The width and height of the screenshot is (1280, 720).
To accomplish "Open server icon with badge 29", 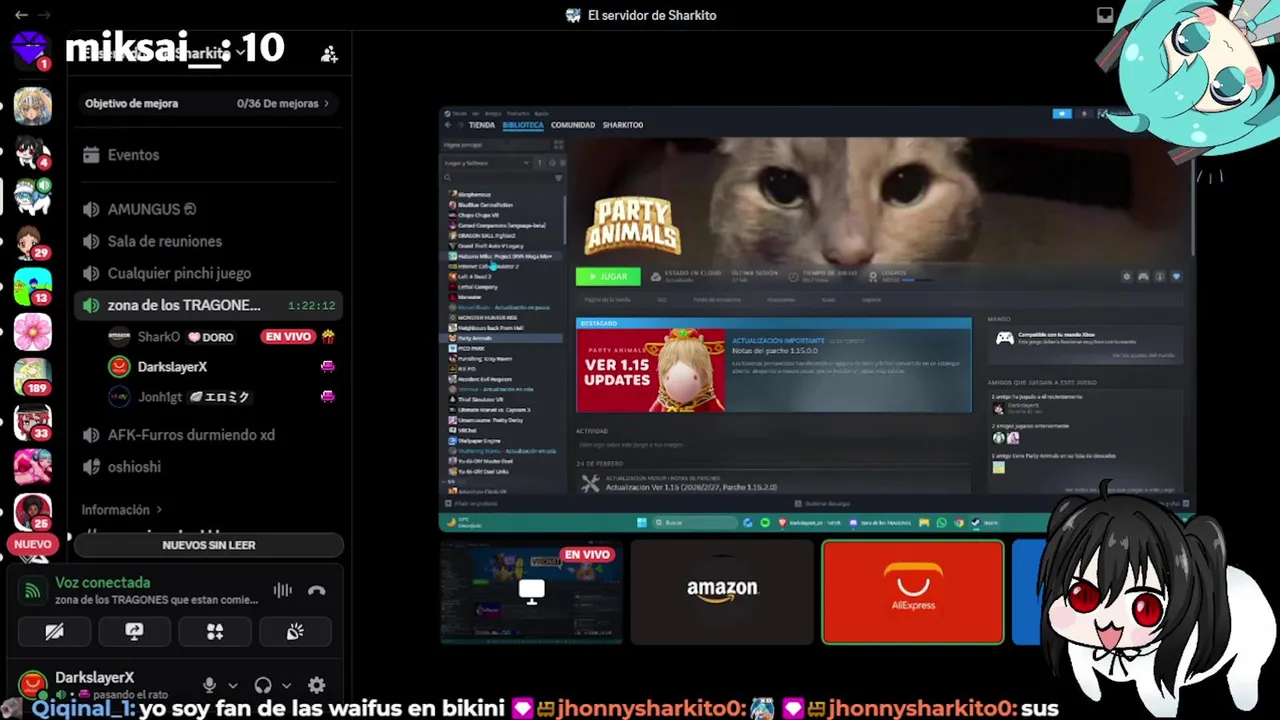I will (x=32, y=241).
